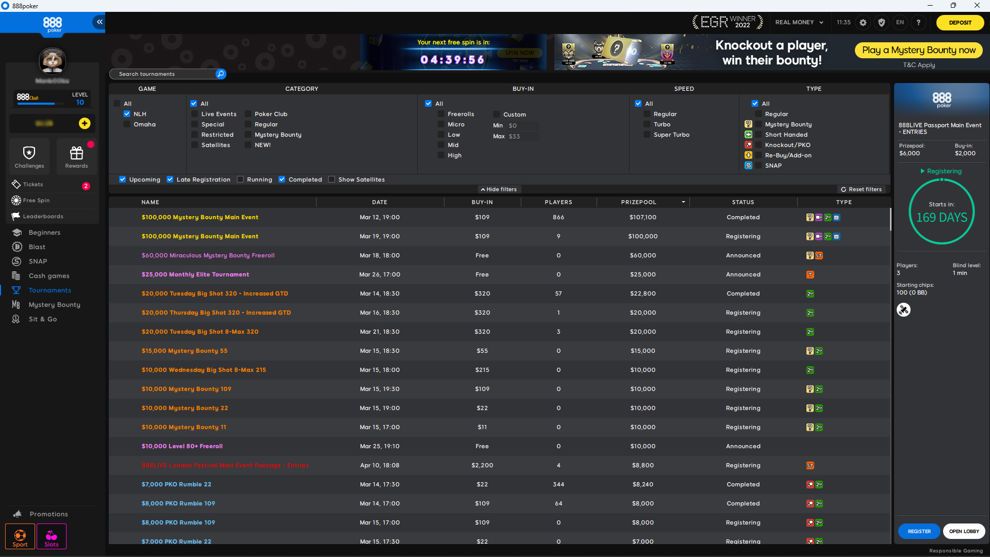Open help question mark icon
The height and width of the screenshot is (557, 990).
(919, 22)
